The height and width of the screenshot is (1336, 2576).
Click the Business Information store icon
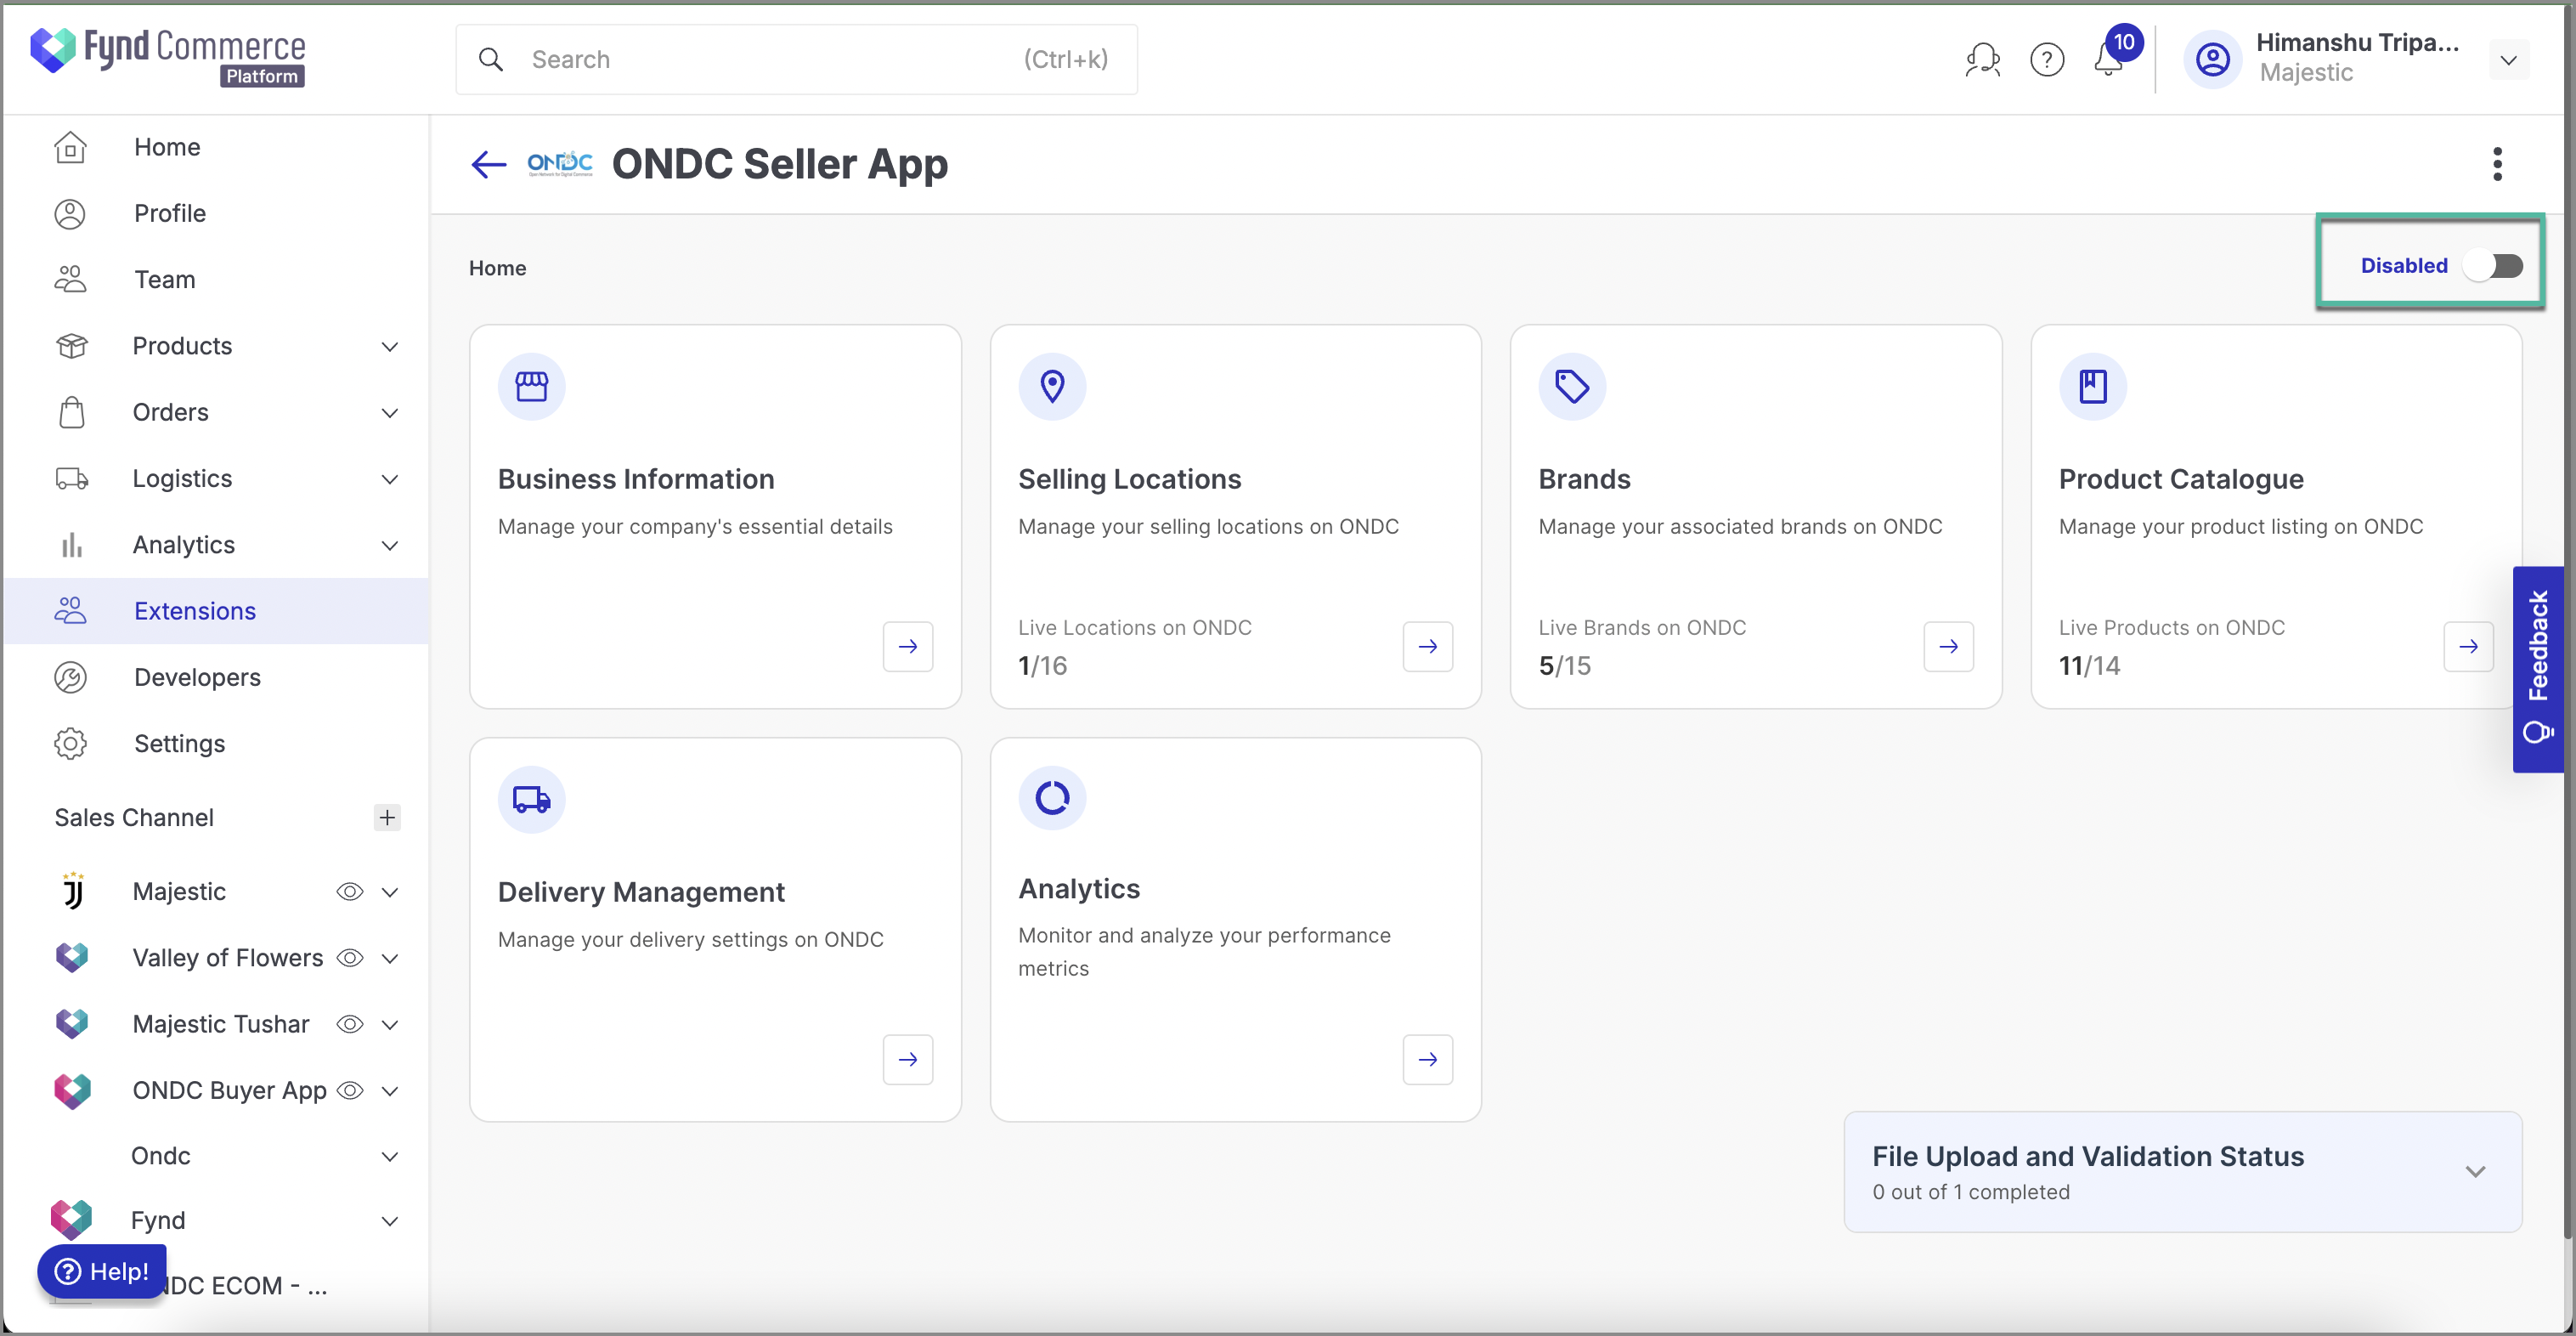point(532,386)
